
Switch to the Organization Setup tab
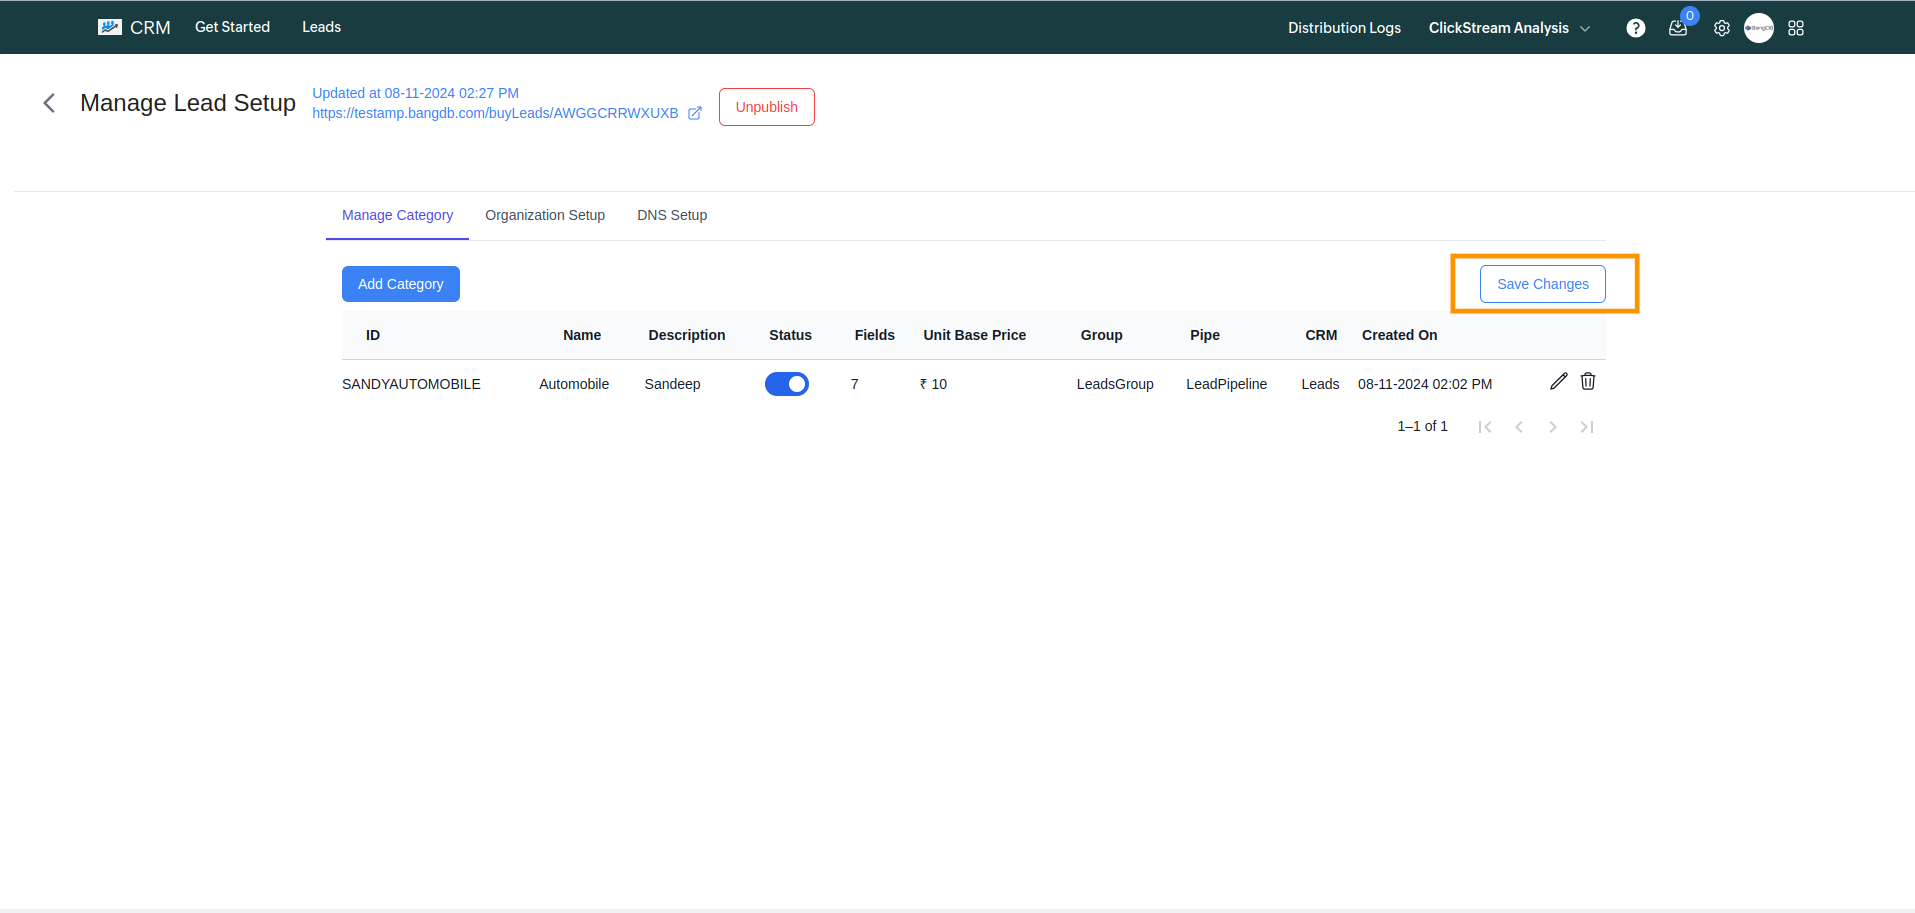(x=545, y=215)
